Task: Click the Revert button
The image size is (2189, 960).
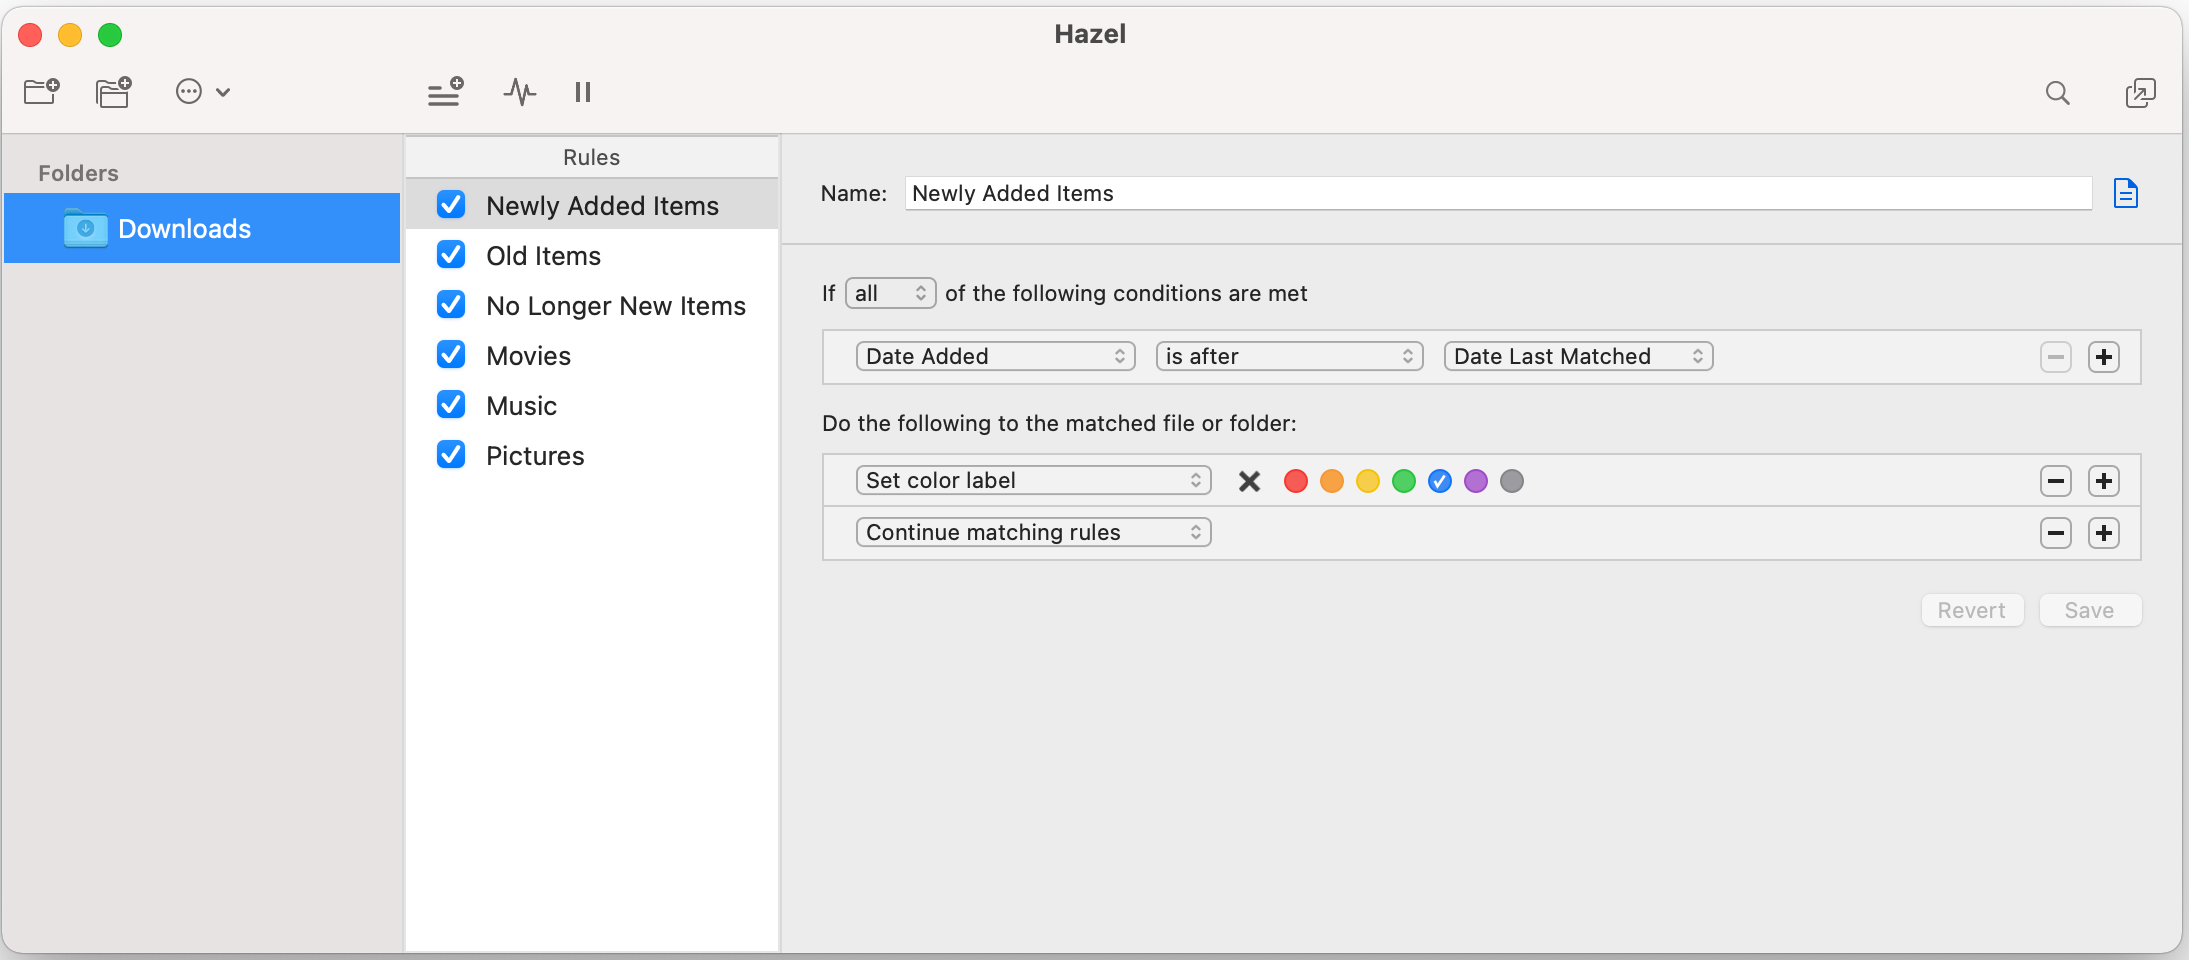Action: (x=1972, y=610)
